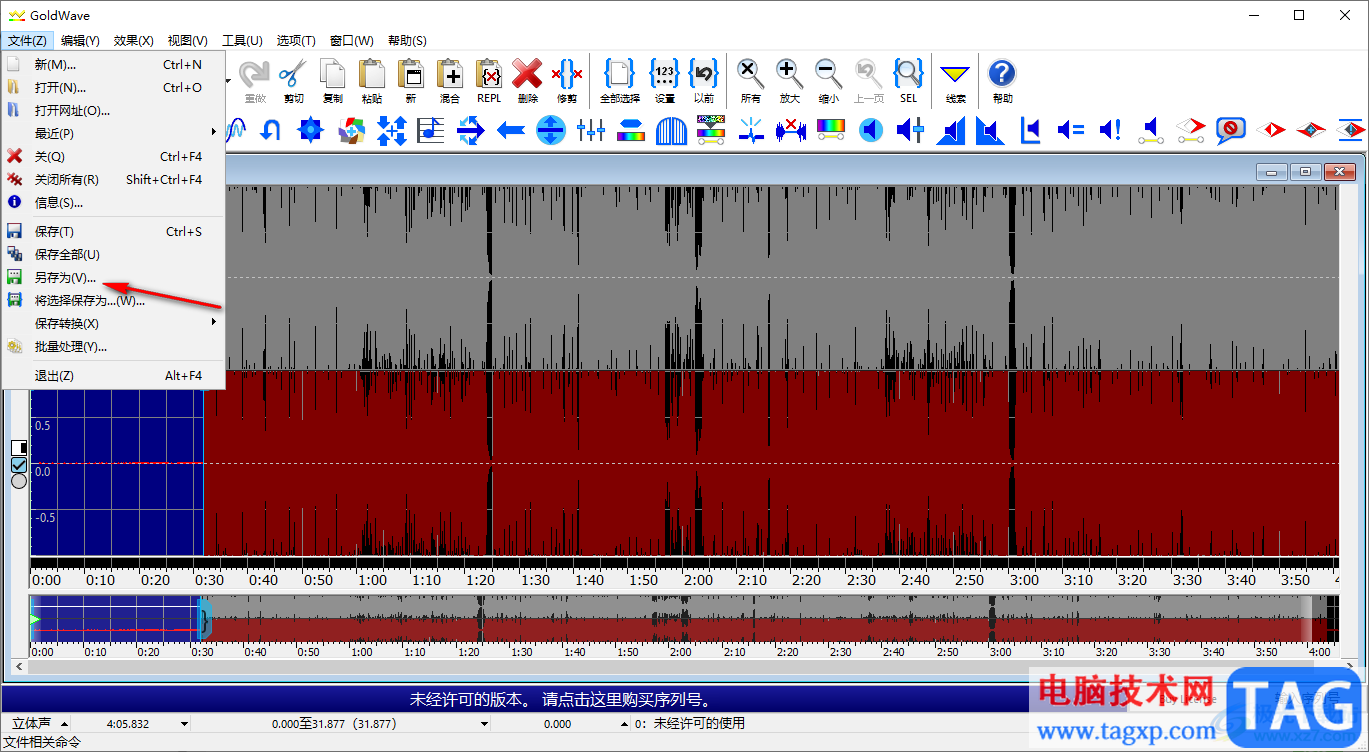Open the toolbar overflow dropdown arrow beside Redo
Viewport: 1369px width, 752px height.
coord(229,80)
